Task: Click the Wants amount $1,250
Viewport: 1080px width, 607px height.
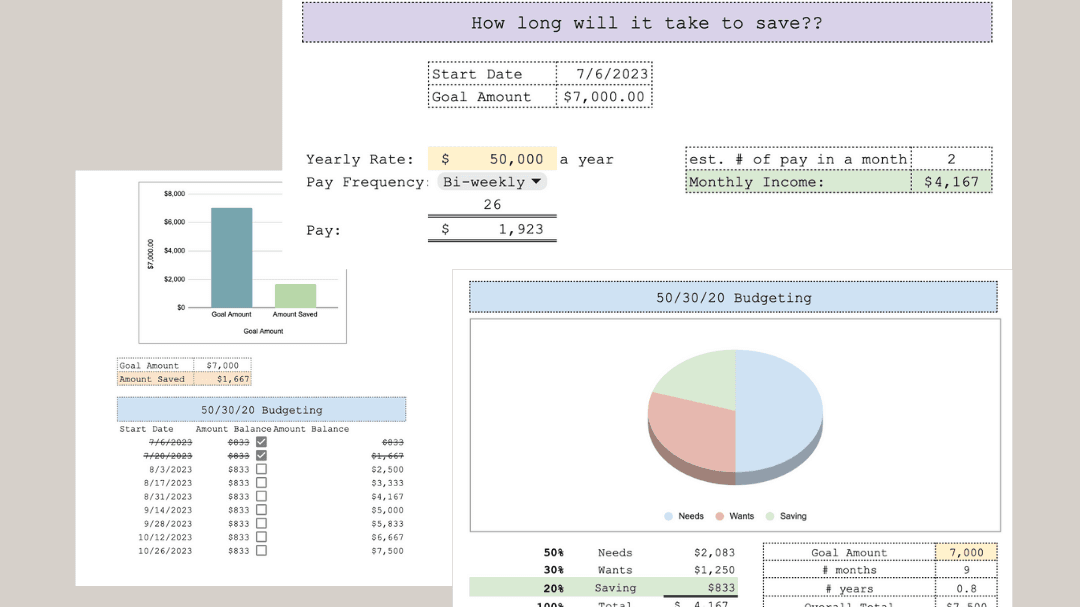Action: click(x=714, y=570)
